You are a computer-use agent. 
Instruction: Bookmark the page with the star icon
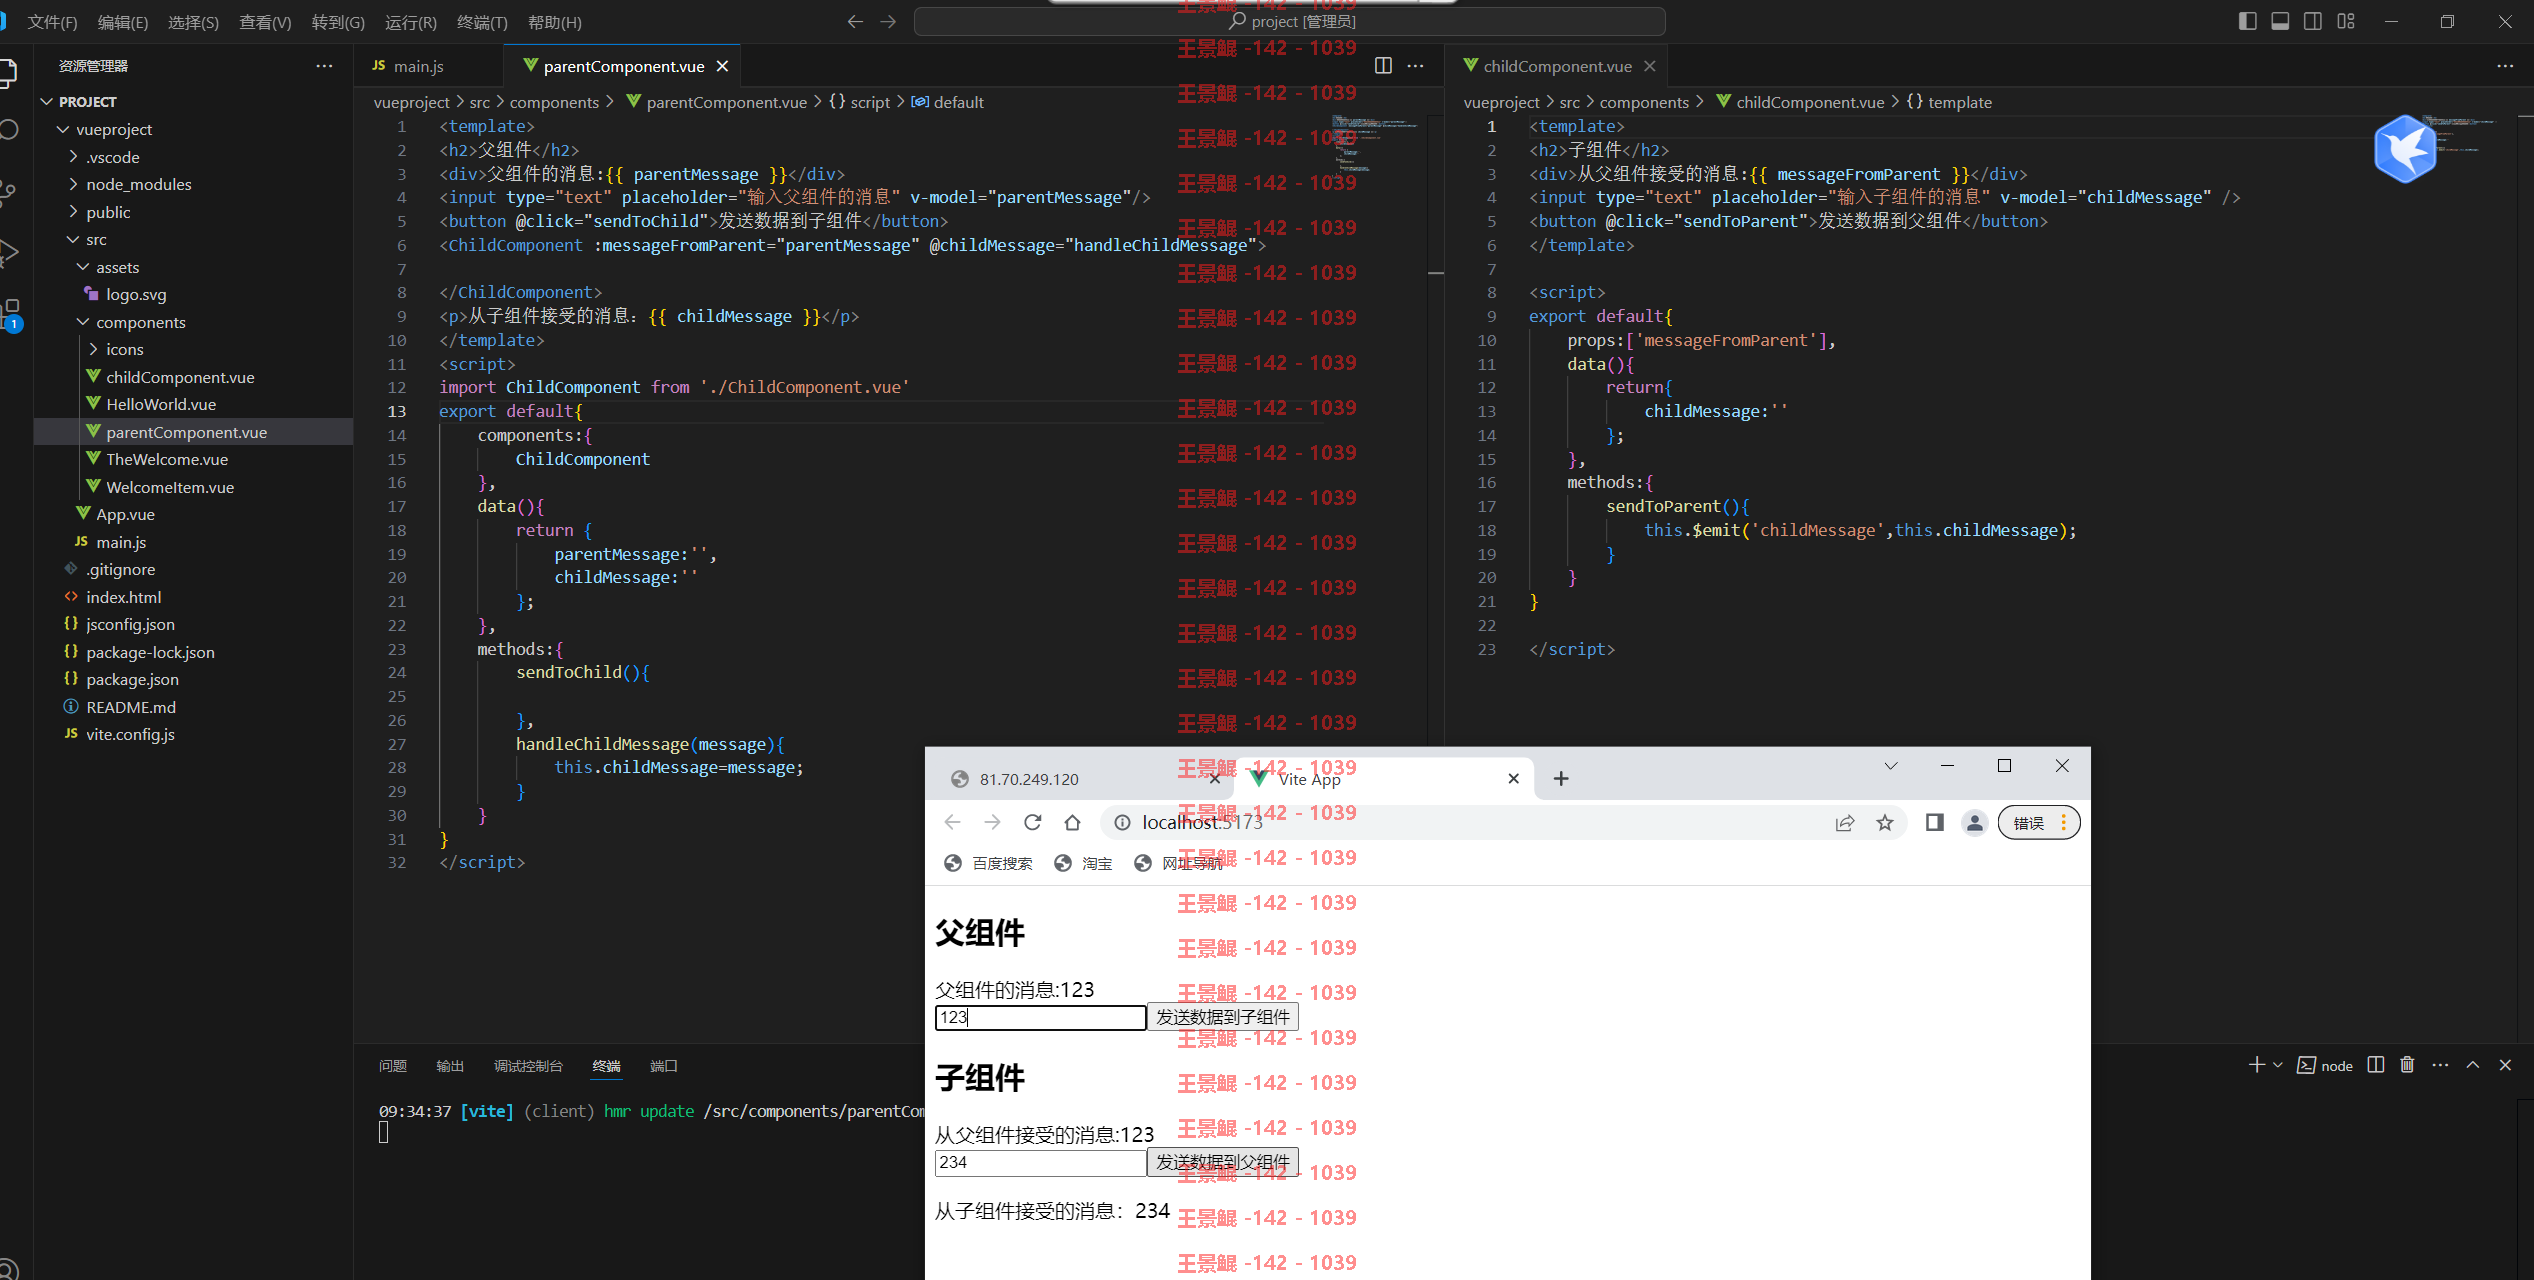[1885, 822]
